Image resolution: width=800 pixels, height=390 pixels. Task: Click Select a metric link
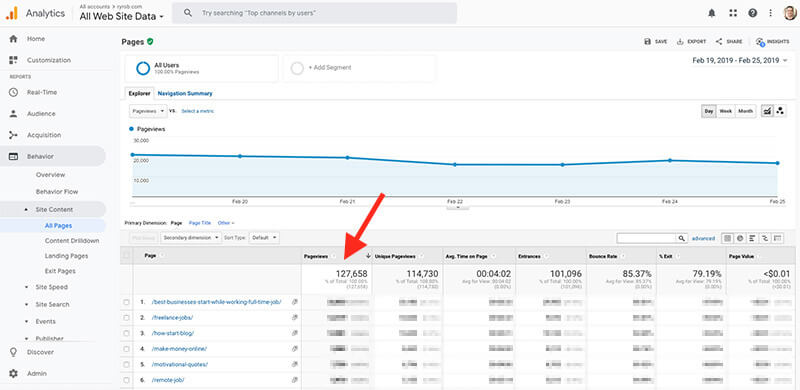197,111
